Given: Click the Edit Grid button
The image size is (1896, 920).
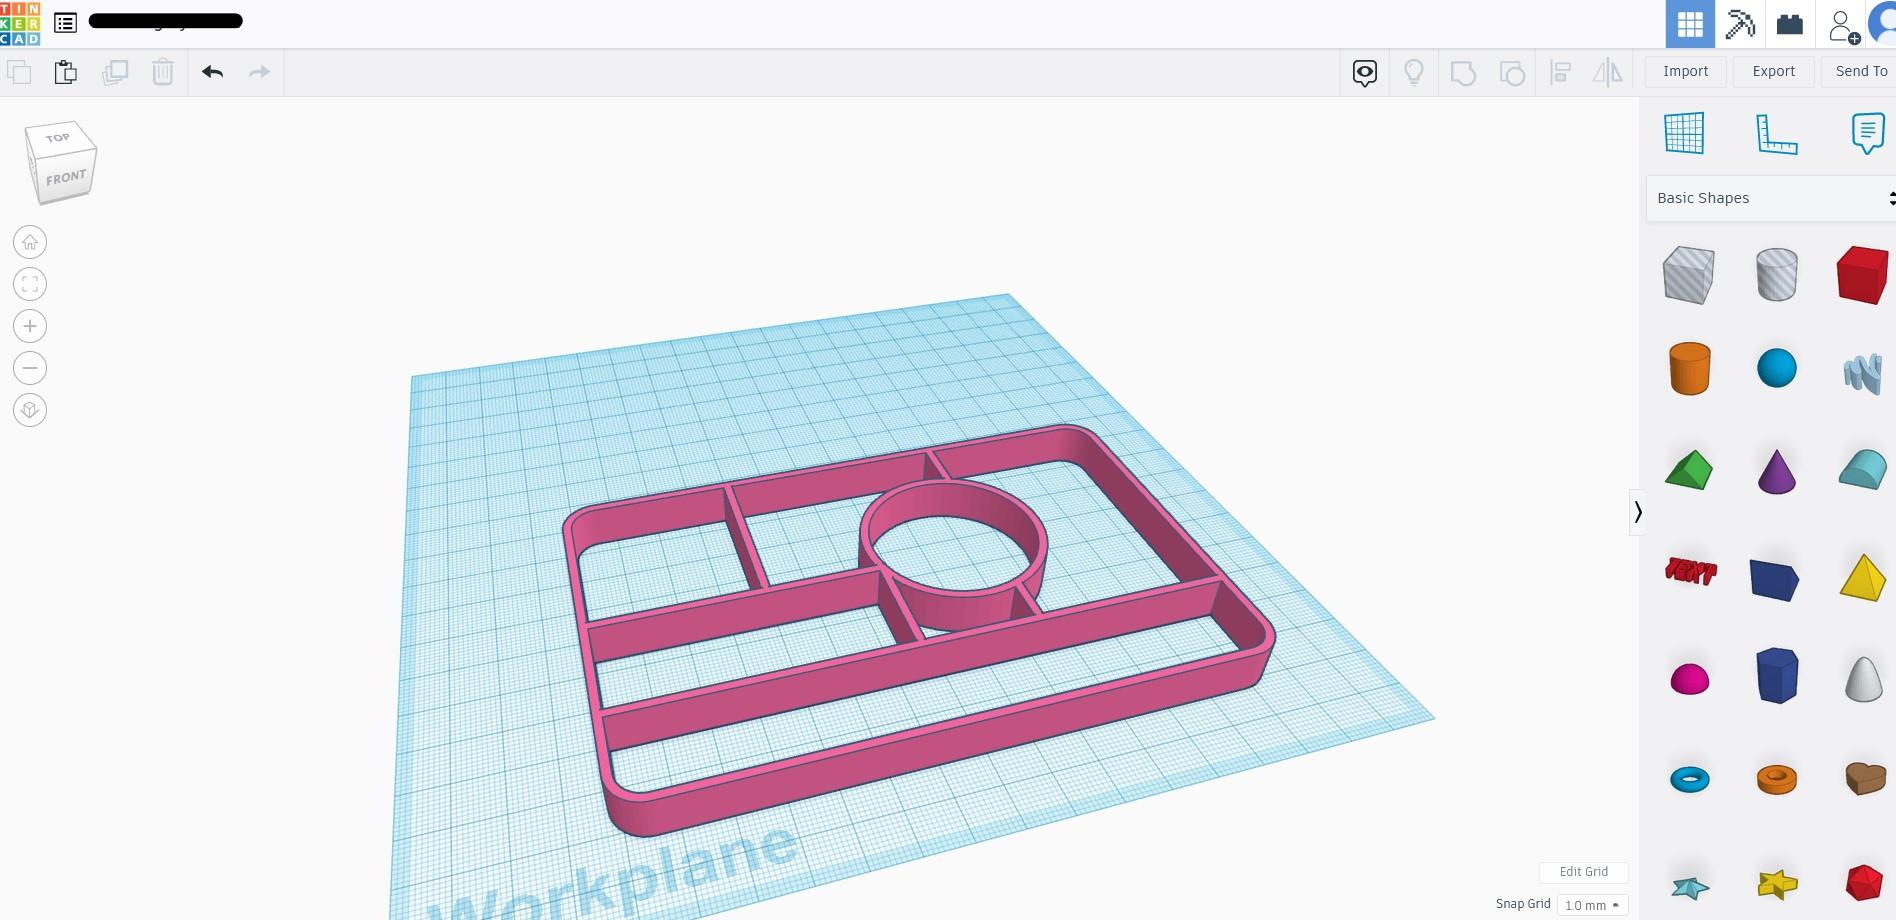Looking at the screenshot, I should coord(1584,872).
